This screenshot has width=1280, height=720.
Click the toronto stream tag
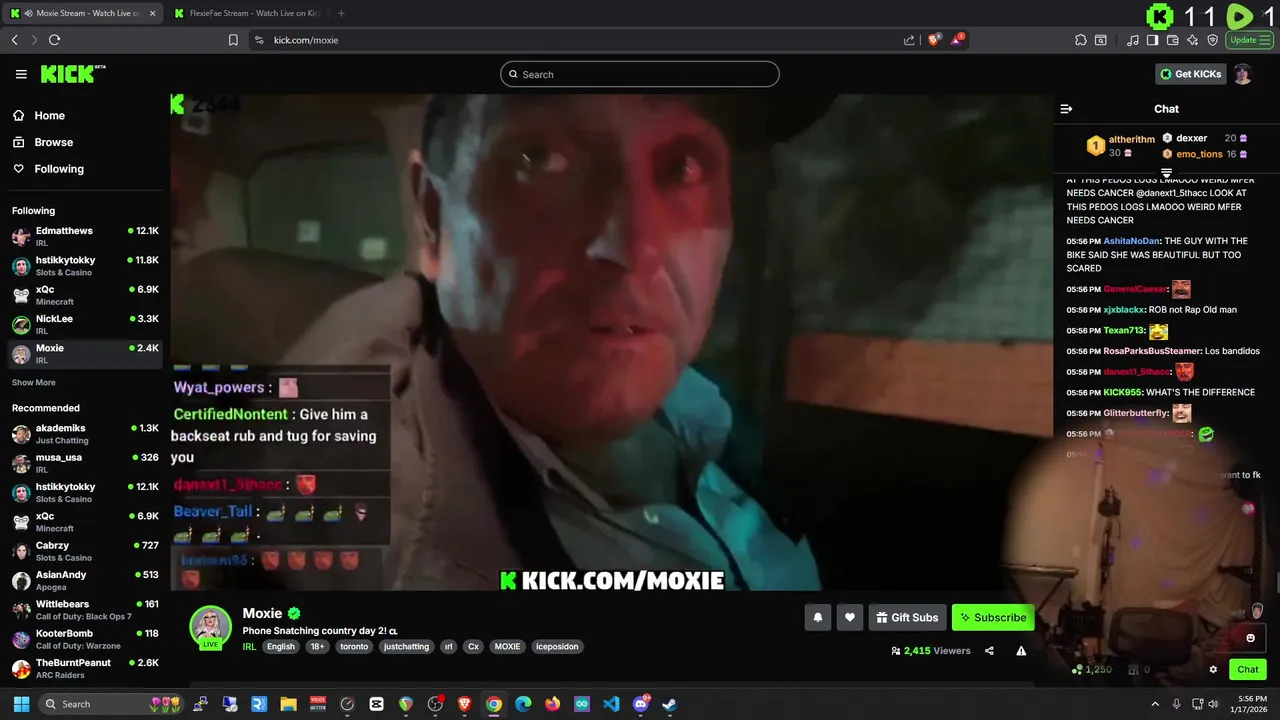pyautogui.click(x=354, y=646)
